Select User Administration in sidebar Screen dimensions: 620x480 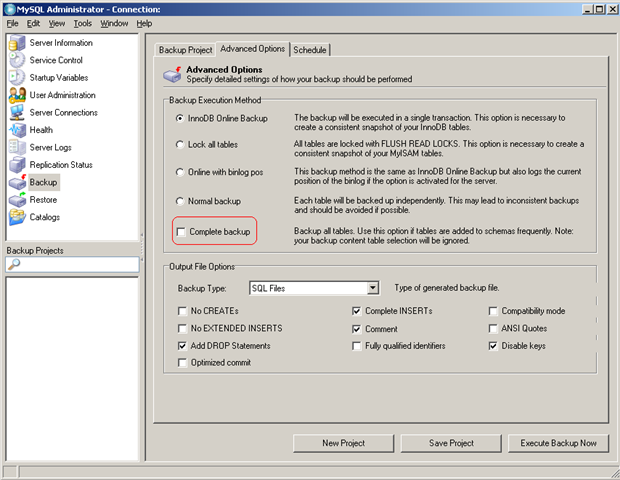click(x=62, y=95)
